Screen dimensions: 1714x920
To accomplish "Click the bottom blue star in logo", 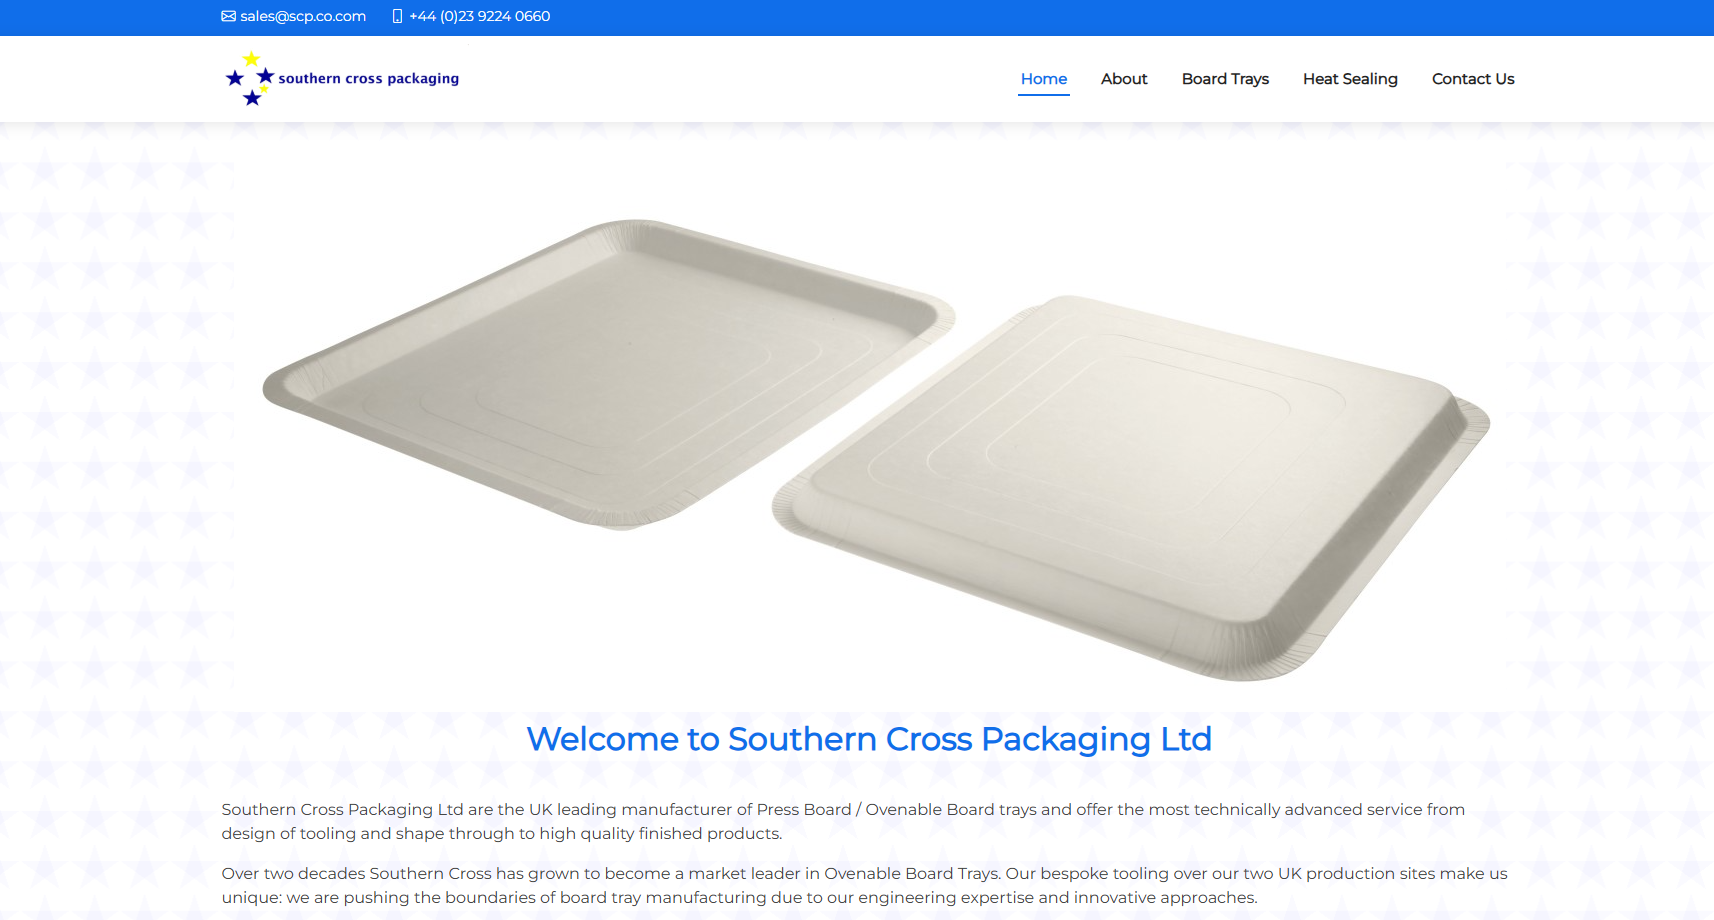I will tap(252, 97).
